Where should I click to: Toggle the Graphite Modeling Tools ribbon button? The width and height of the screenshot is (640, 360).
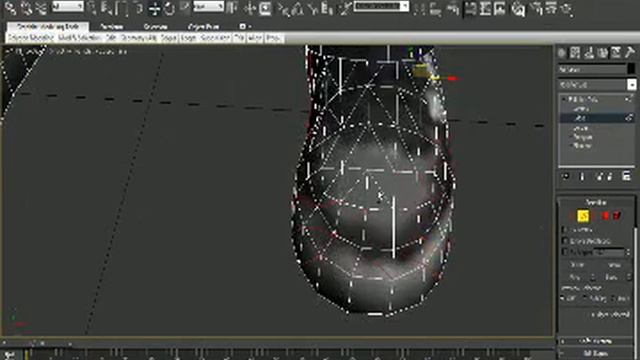coord(469,9)
